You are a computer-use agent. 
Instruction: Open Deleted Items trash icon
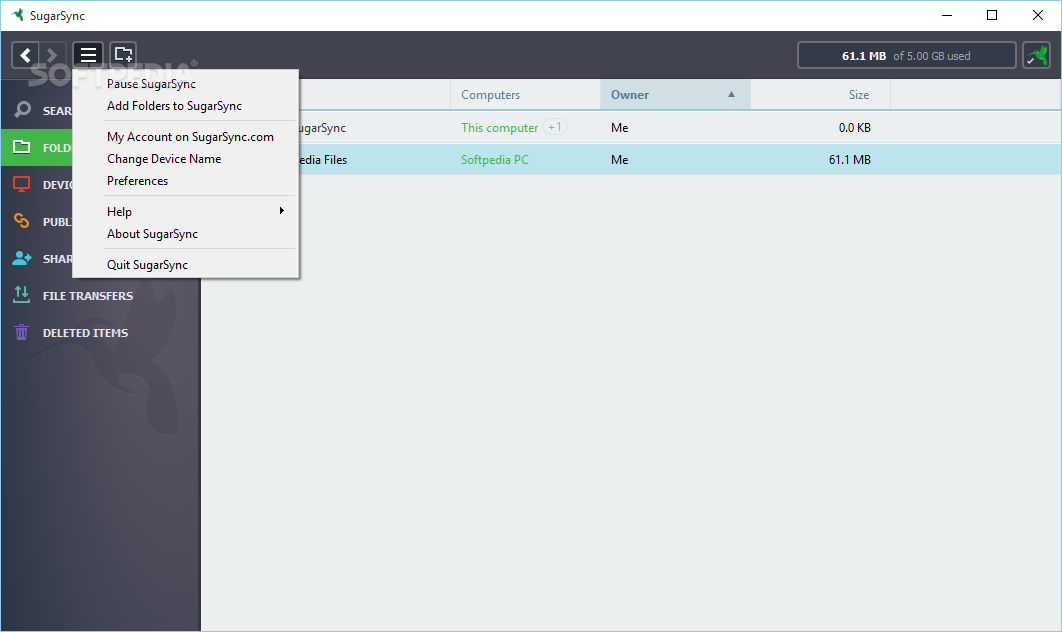coord(22,332)
